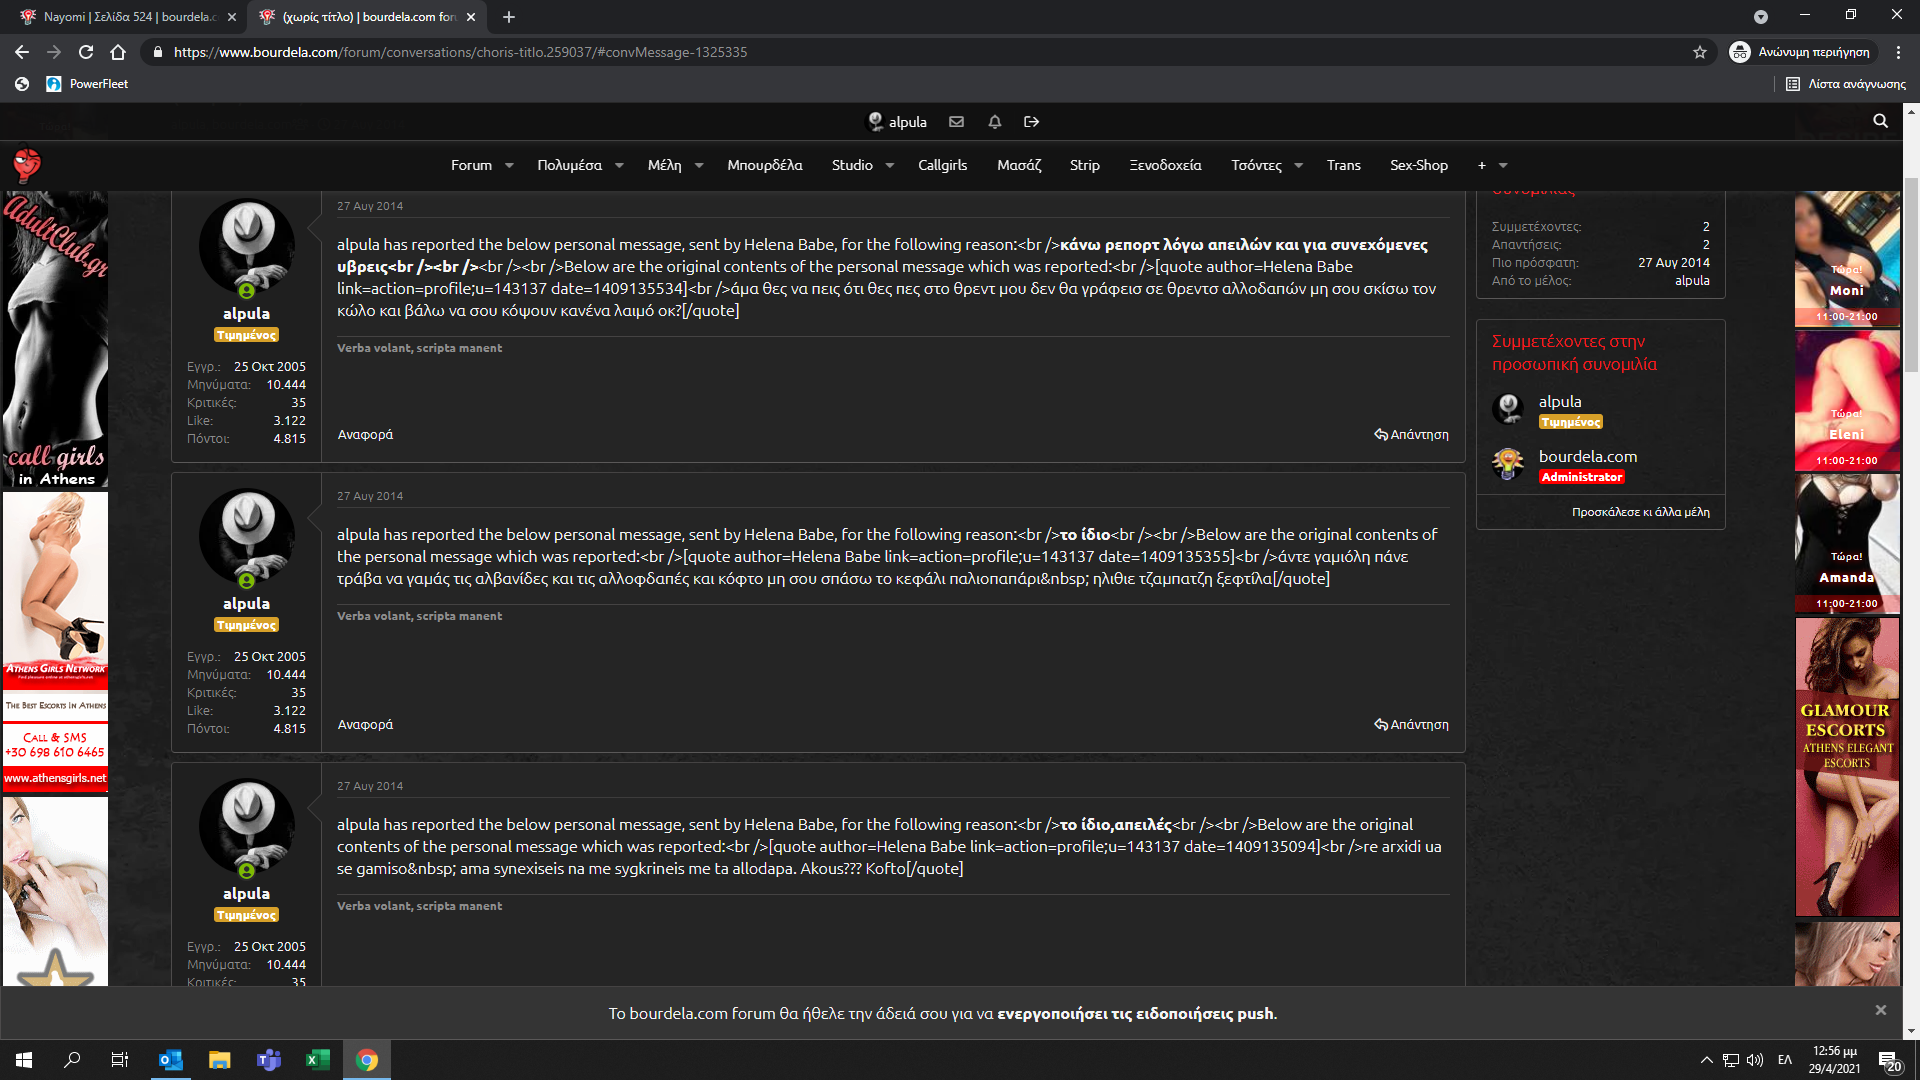Click Απάντηση on the first message

pos(1411,434)
